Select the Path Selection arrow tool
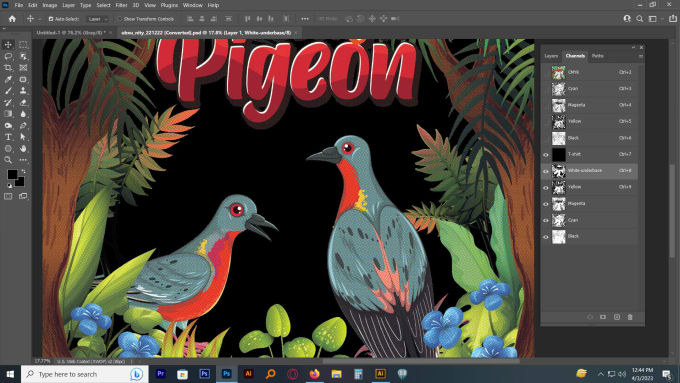Screen dimensions: 680x383 click(23, 137)
